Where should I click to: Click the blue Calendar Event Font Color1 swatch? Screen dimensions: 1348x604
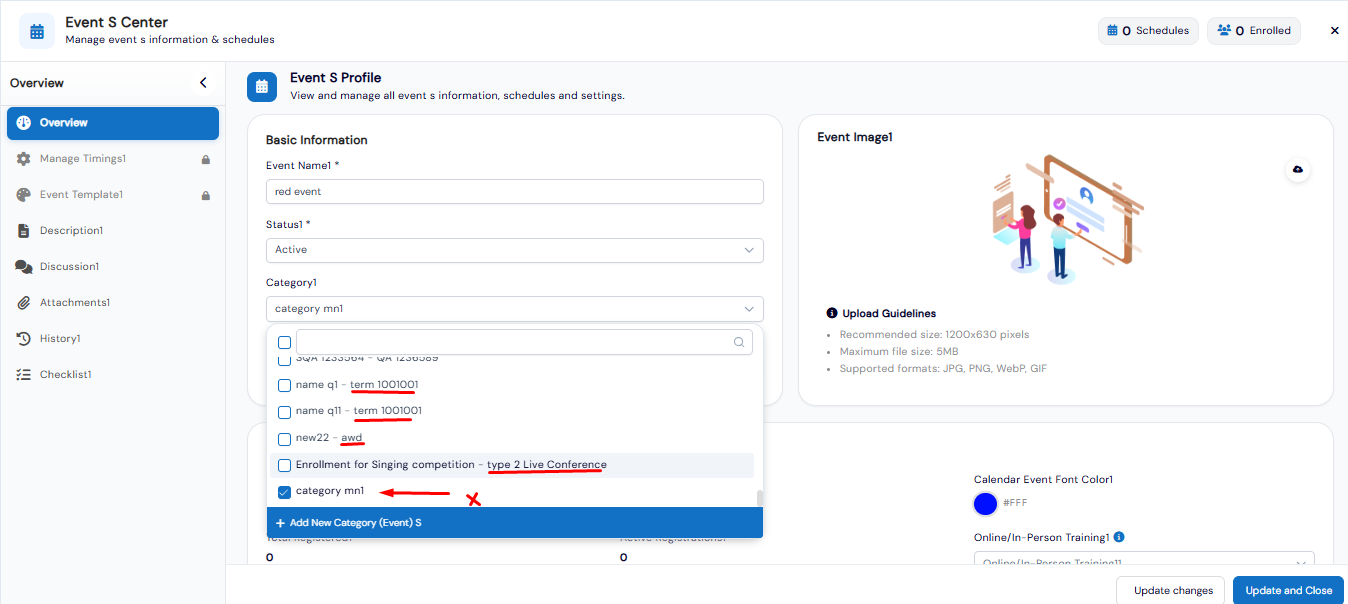point(986,504)
